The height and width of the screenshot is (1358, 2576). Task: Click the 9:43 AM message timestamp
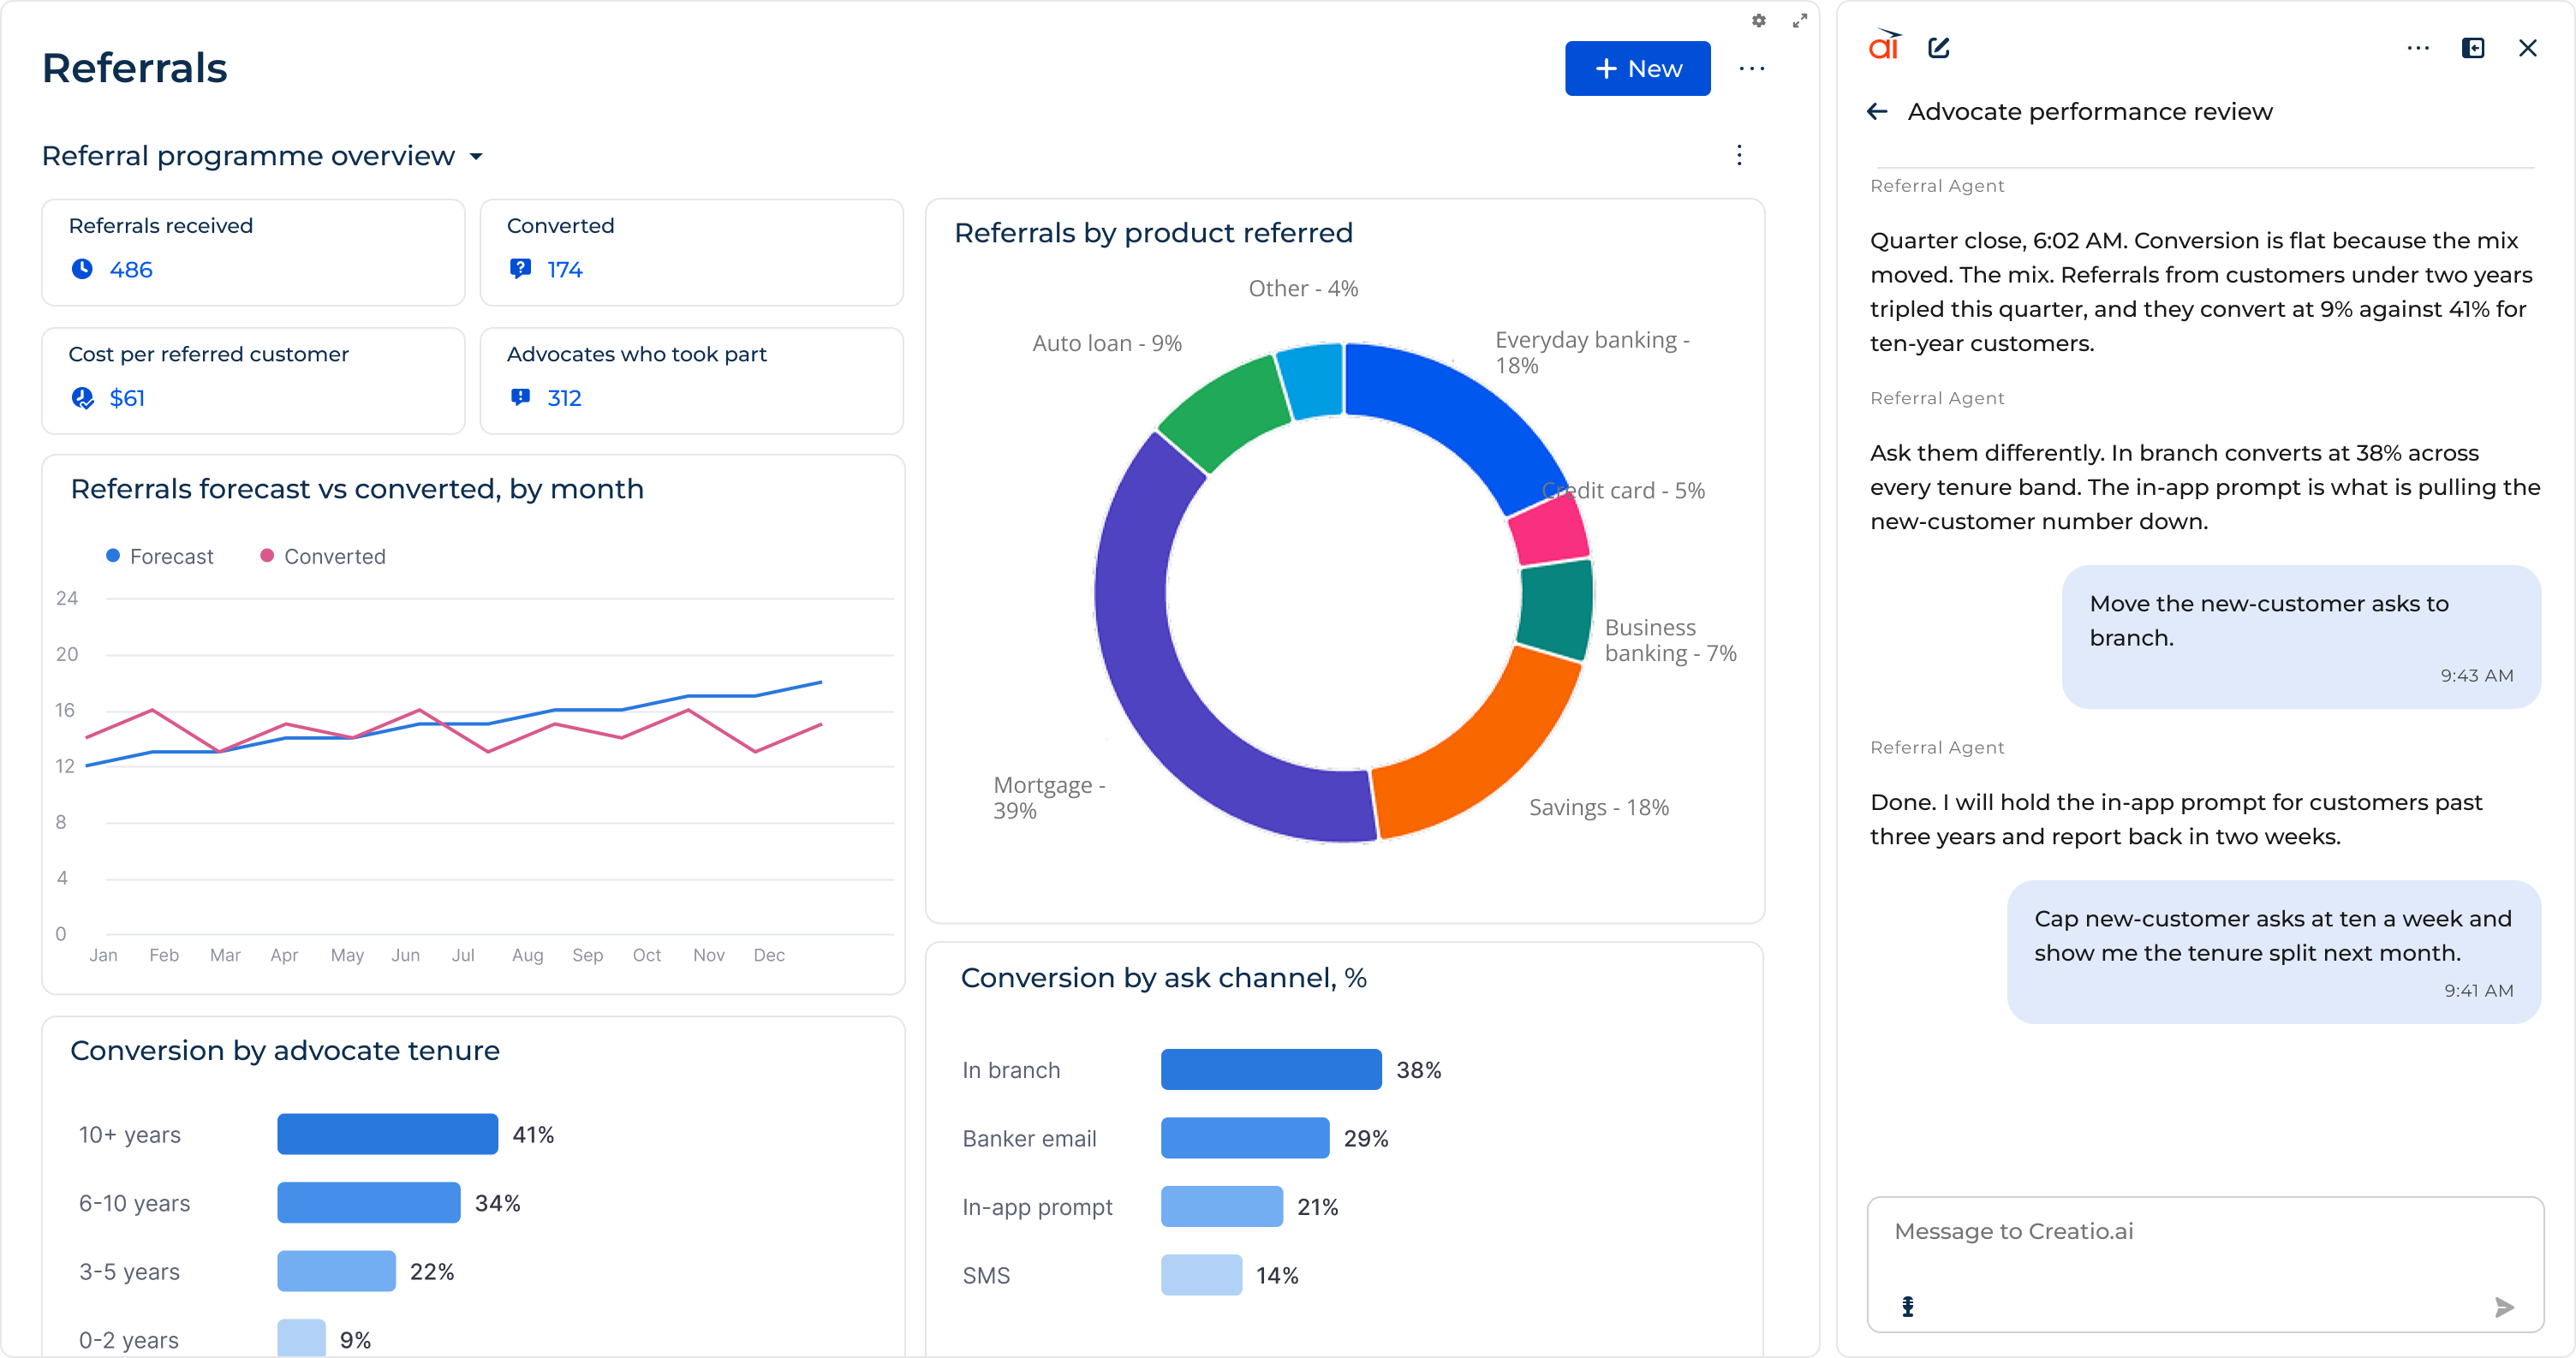2476,675
